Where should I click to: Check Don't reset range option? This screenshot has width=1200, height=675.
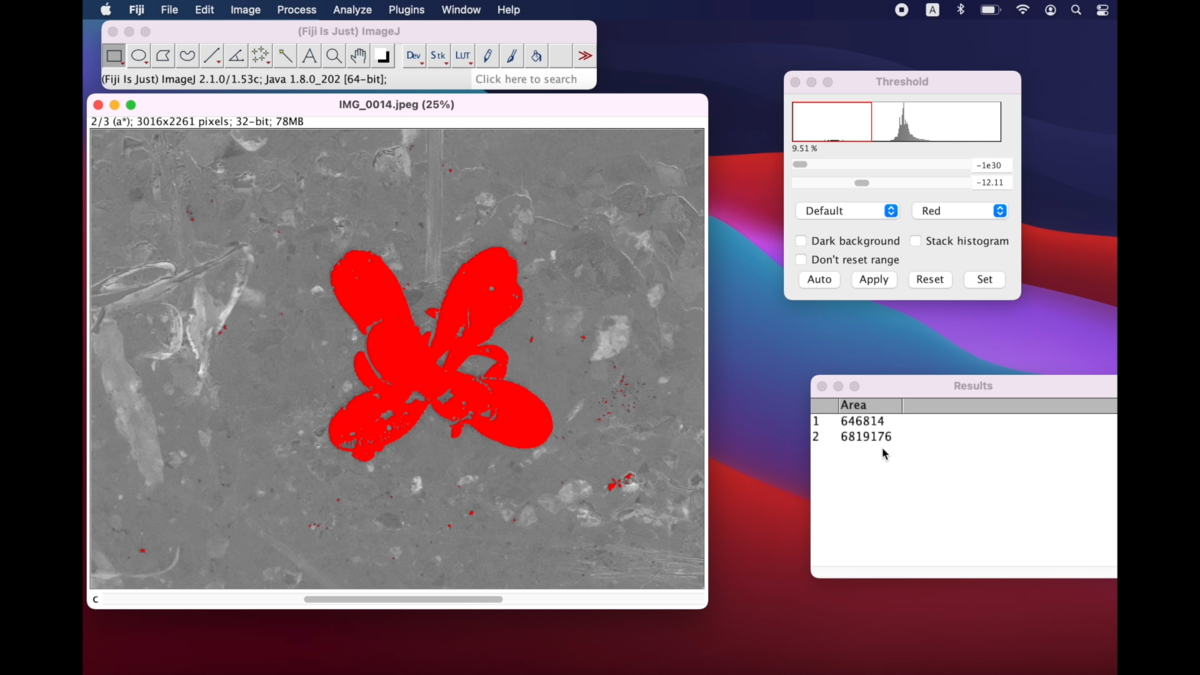pyautogui.click(x=801, y=260)
